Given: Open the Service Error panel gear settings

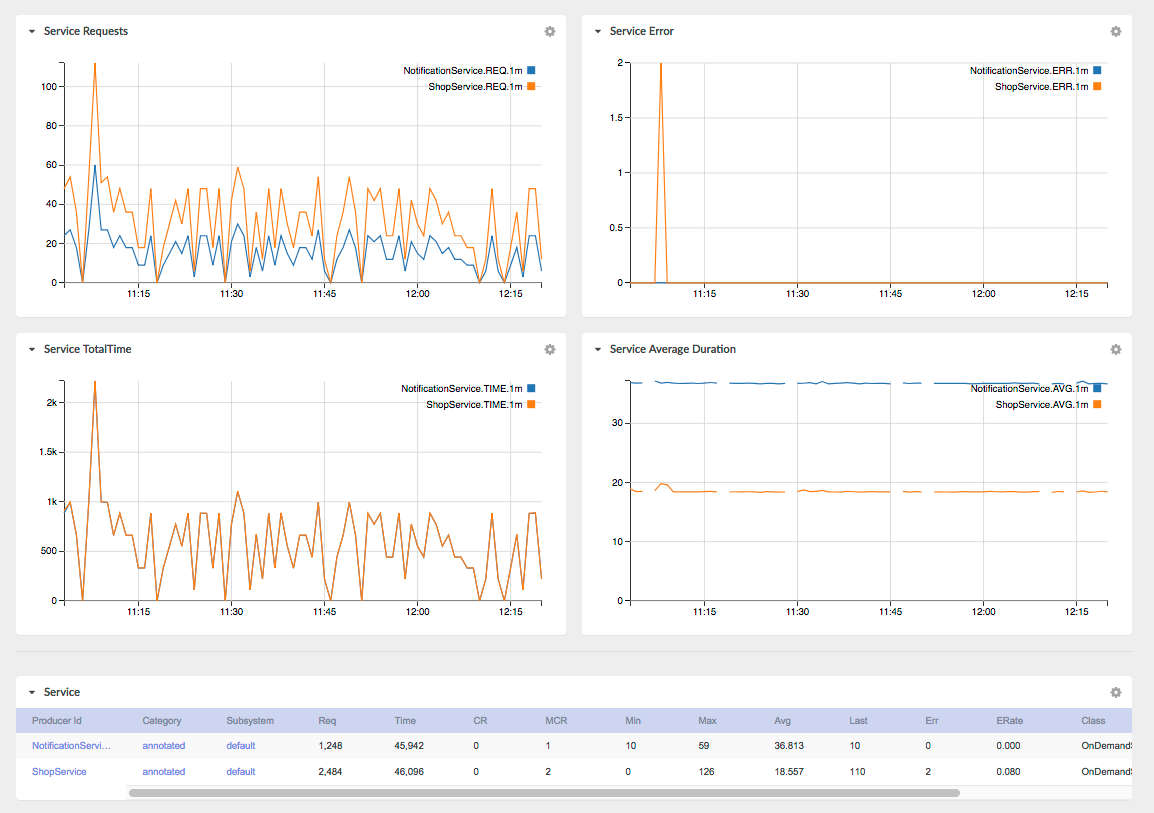Looking at the screenshot, I should tap(1116, 32).
